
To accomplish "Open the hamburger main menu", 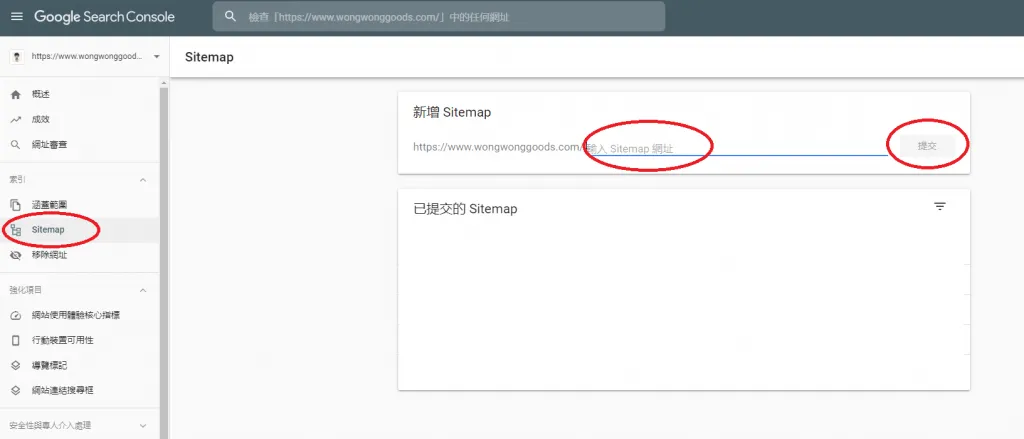I will (16, 17).
